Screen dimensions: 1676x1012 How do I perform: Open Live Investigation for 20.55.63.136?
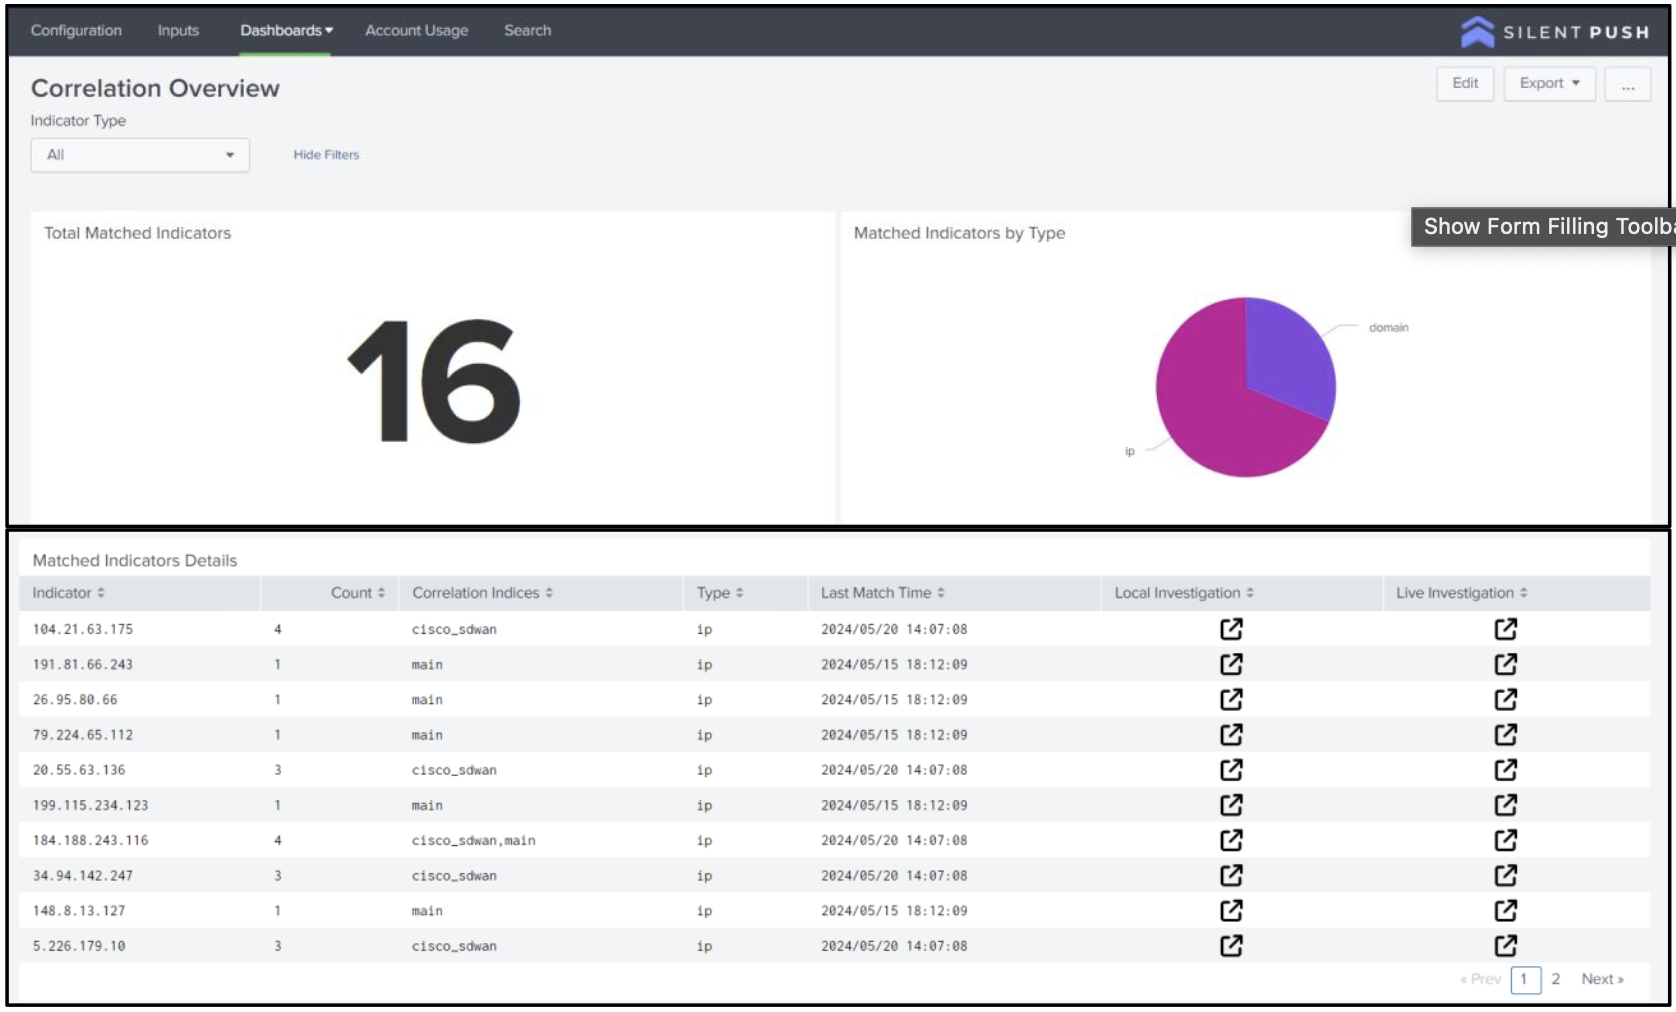1505,770
